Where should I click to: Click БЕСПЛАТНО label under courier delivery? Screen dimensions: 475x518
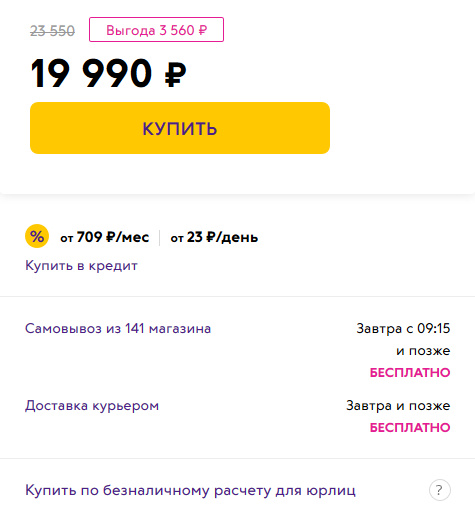click(410, 427)
